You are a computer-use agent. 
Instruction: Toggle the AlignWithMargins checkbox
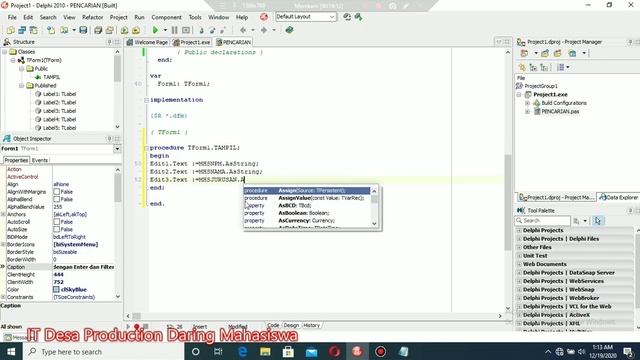coord(57,192)
